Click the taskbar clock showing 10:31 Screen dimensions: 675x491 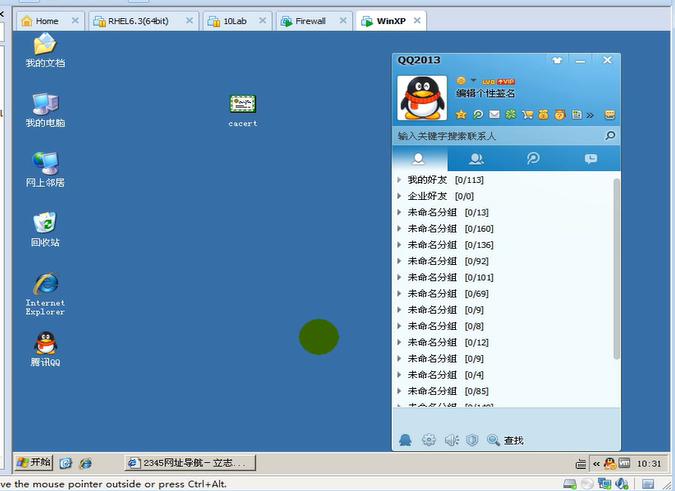tap(649, 464)
